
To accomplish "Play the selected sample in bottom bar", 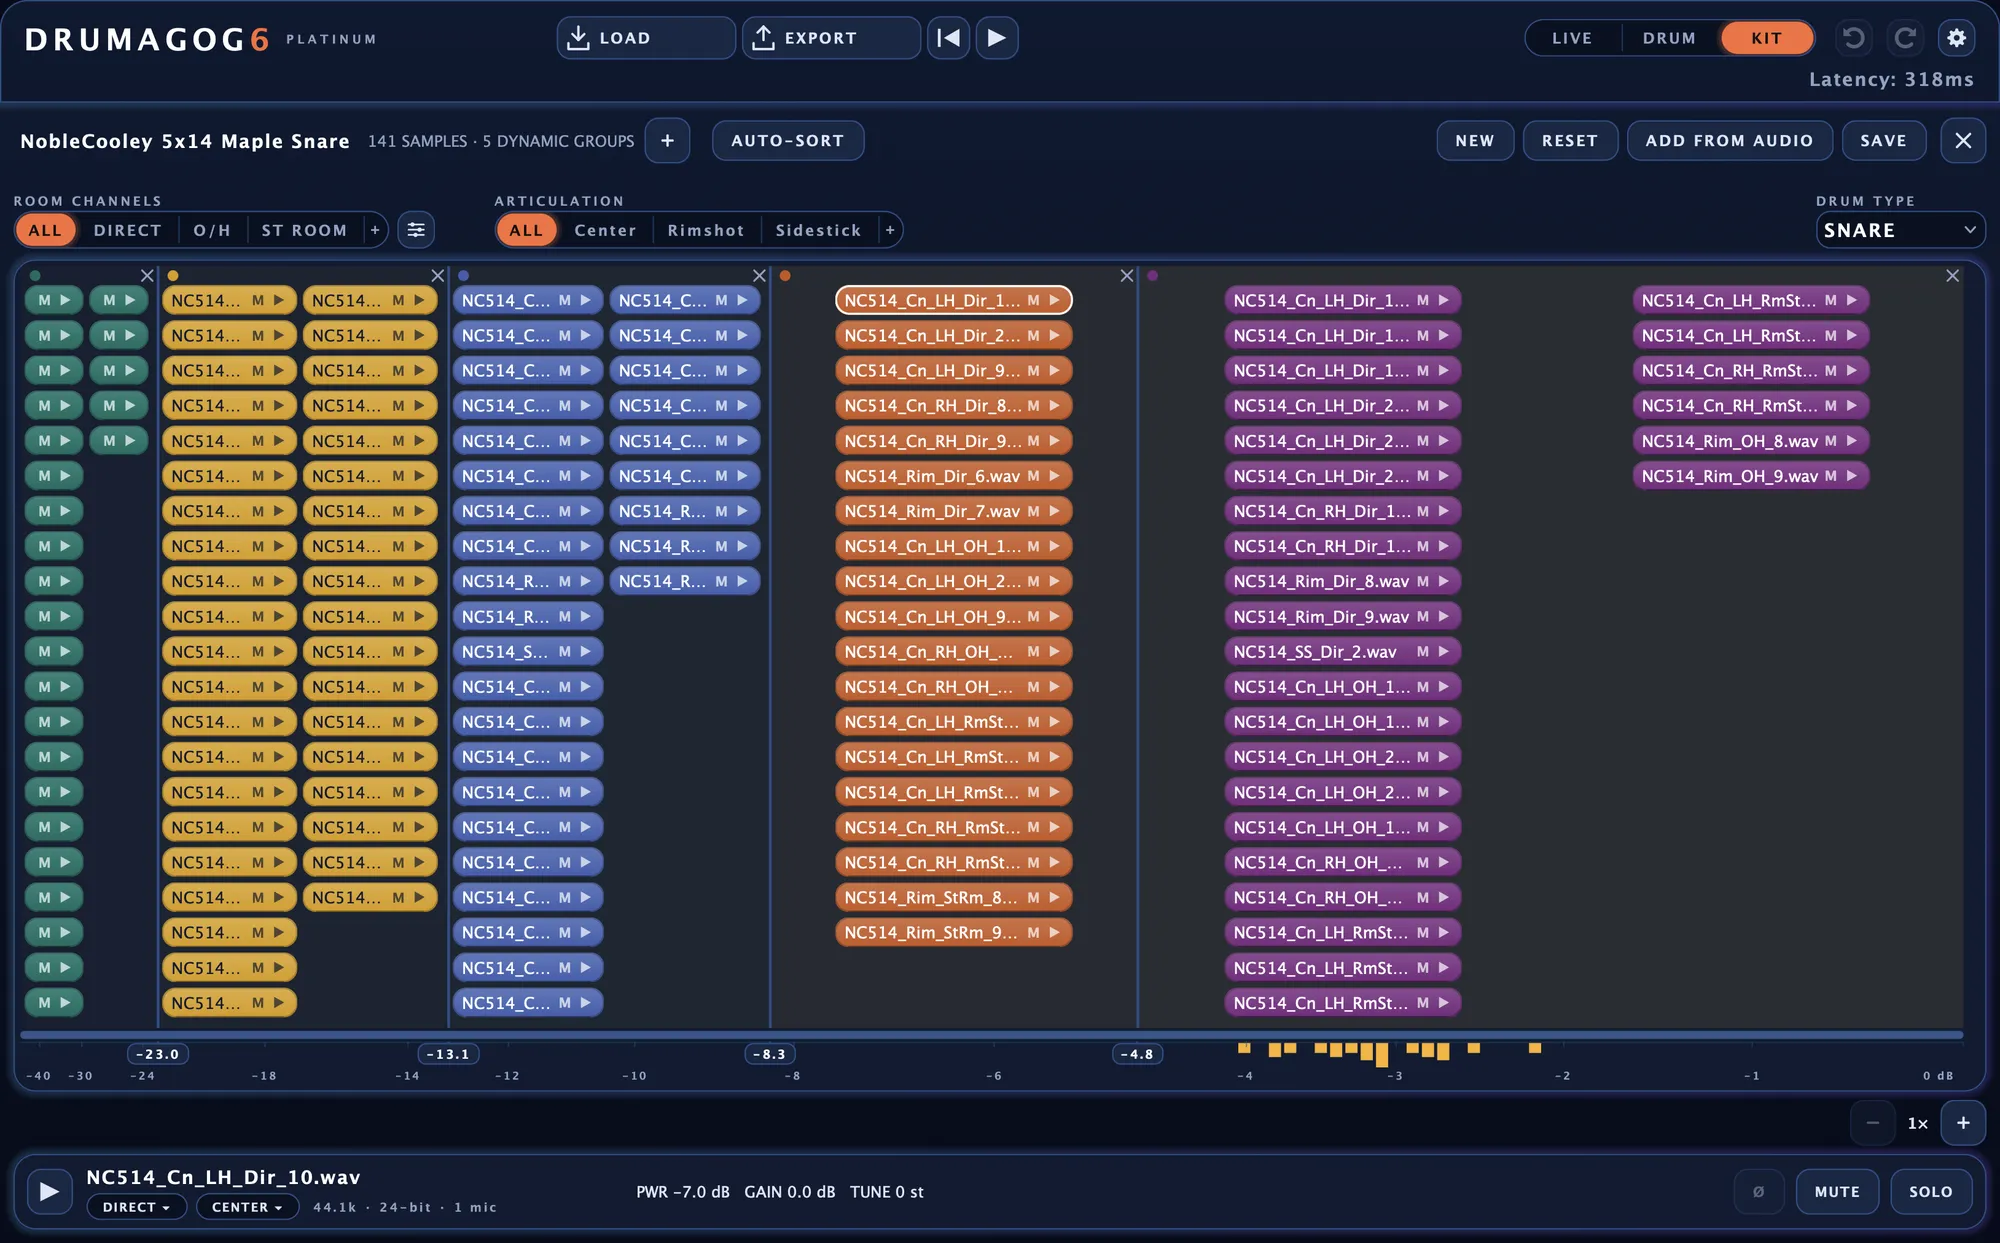I will tap(49, 1191).
